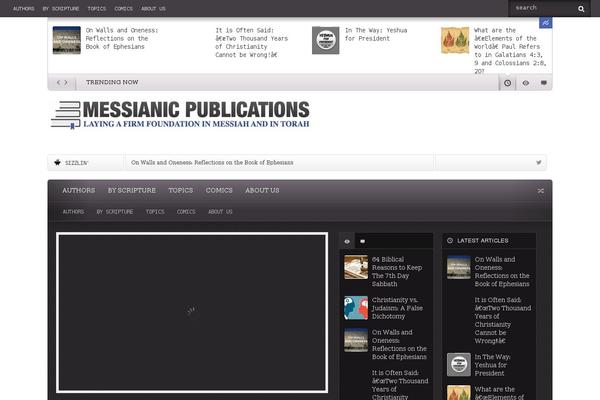Viewport: 600px width, 400px height.
Task: Open By Scripture in the small sub menu
Action: pos(115,212)
